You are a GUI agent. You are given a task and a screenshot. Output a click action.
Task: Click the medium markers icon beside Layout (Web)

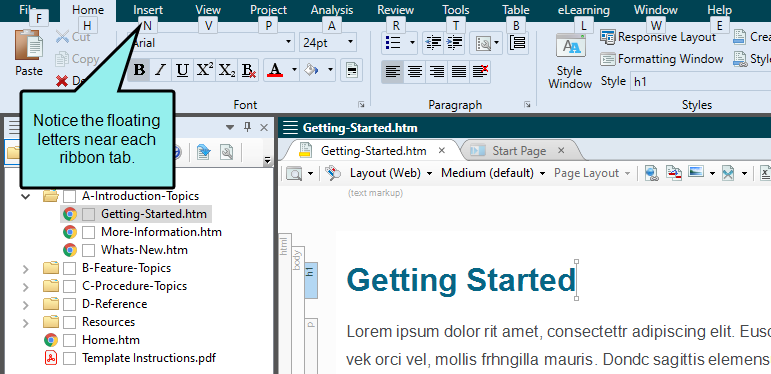[333, 173]
